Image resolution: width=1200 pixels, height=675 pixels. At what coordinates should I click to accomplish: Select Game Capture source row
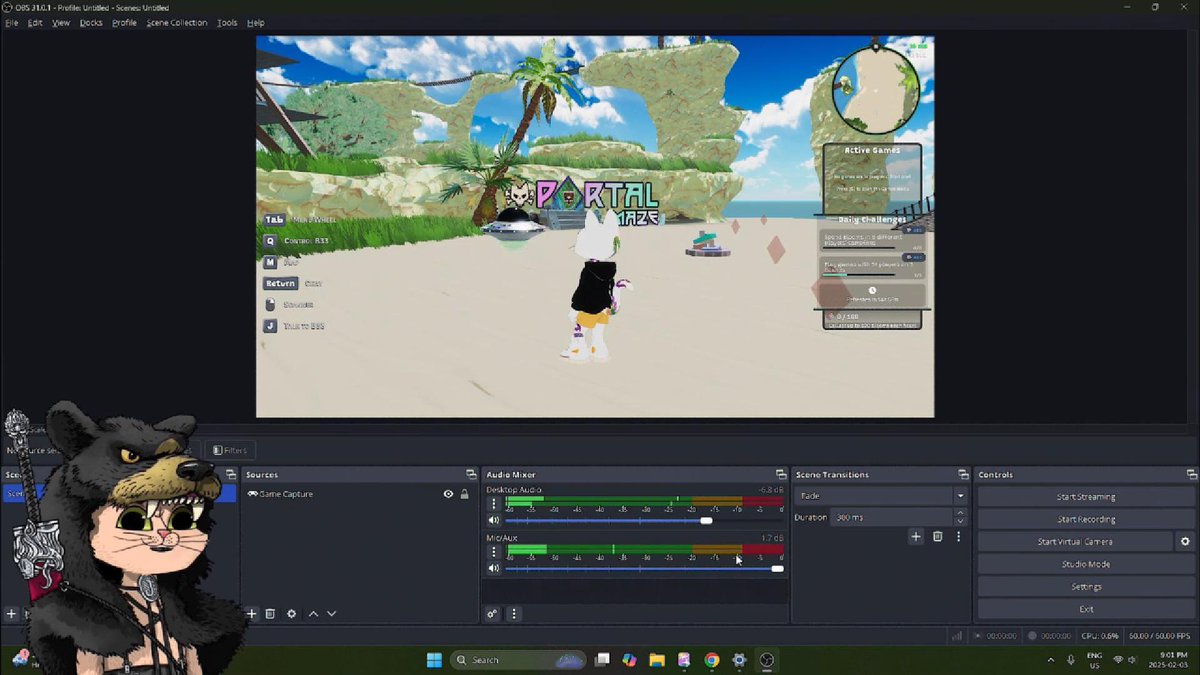(358, 494)
